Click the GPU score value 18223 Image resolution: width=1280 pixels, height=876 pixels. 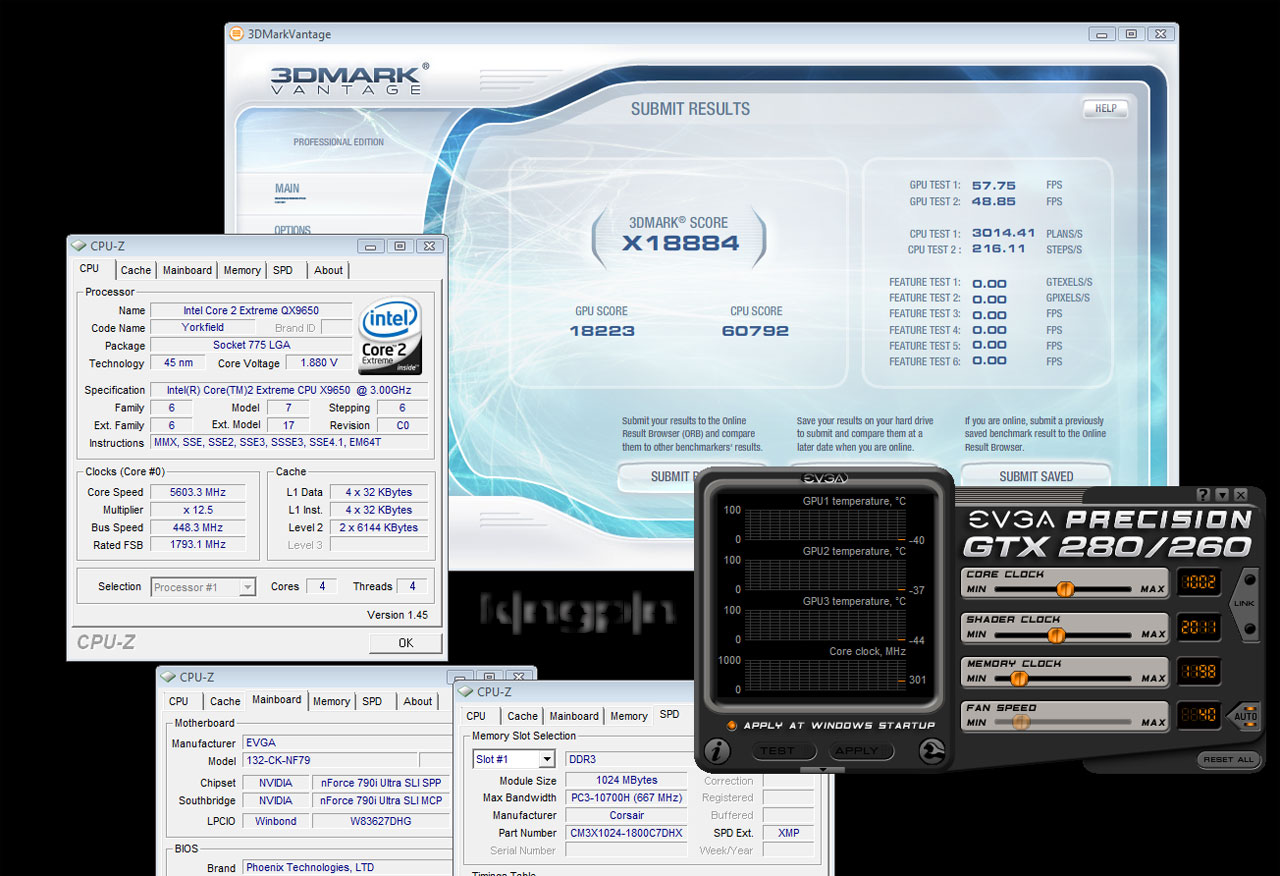[x=602, y=331]
